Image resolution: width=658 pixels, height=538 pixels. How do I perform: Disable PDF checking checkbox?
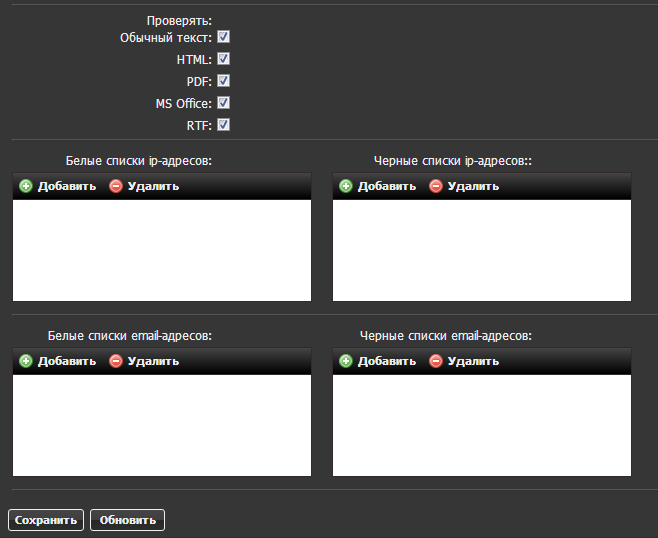coord(224,81)
